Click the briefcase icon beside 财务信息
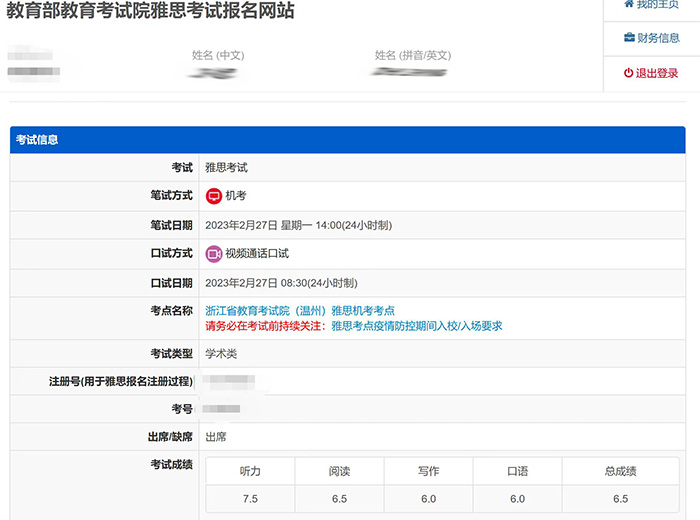The image size is (700, 520). point(629,37)
